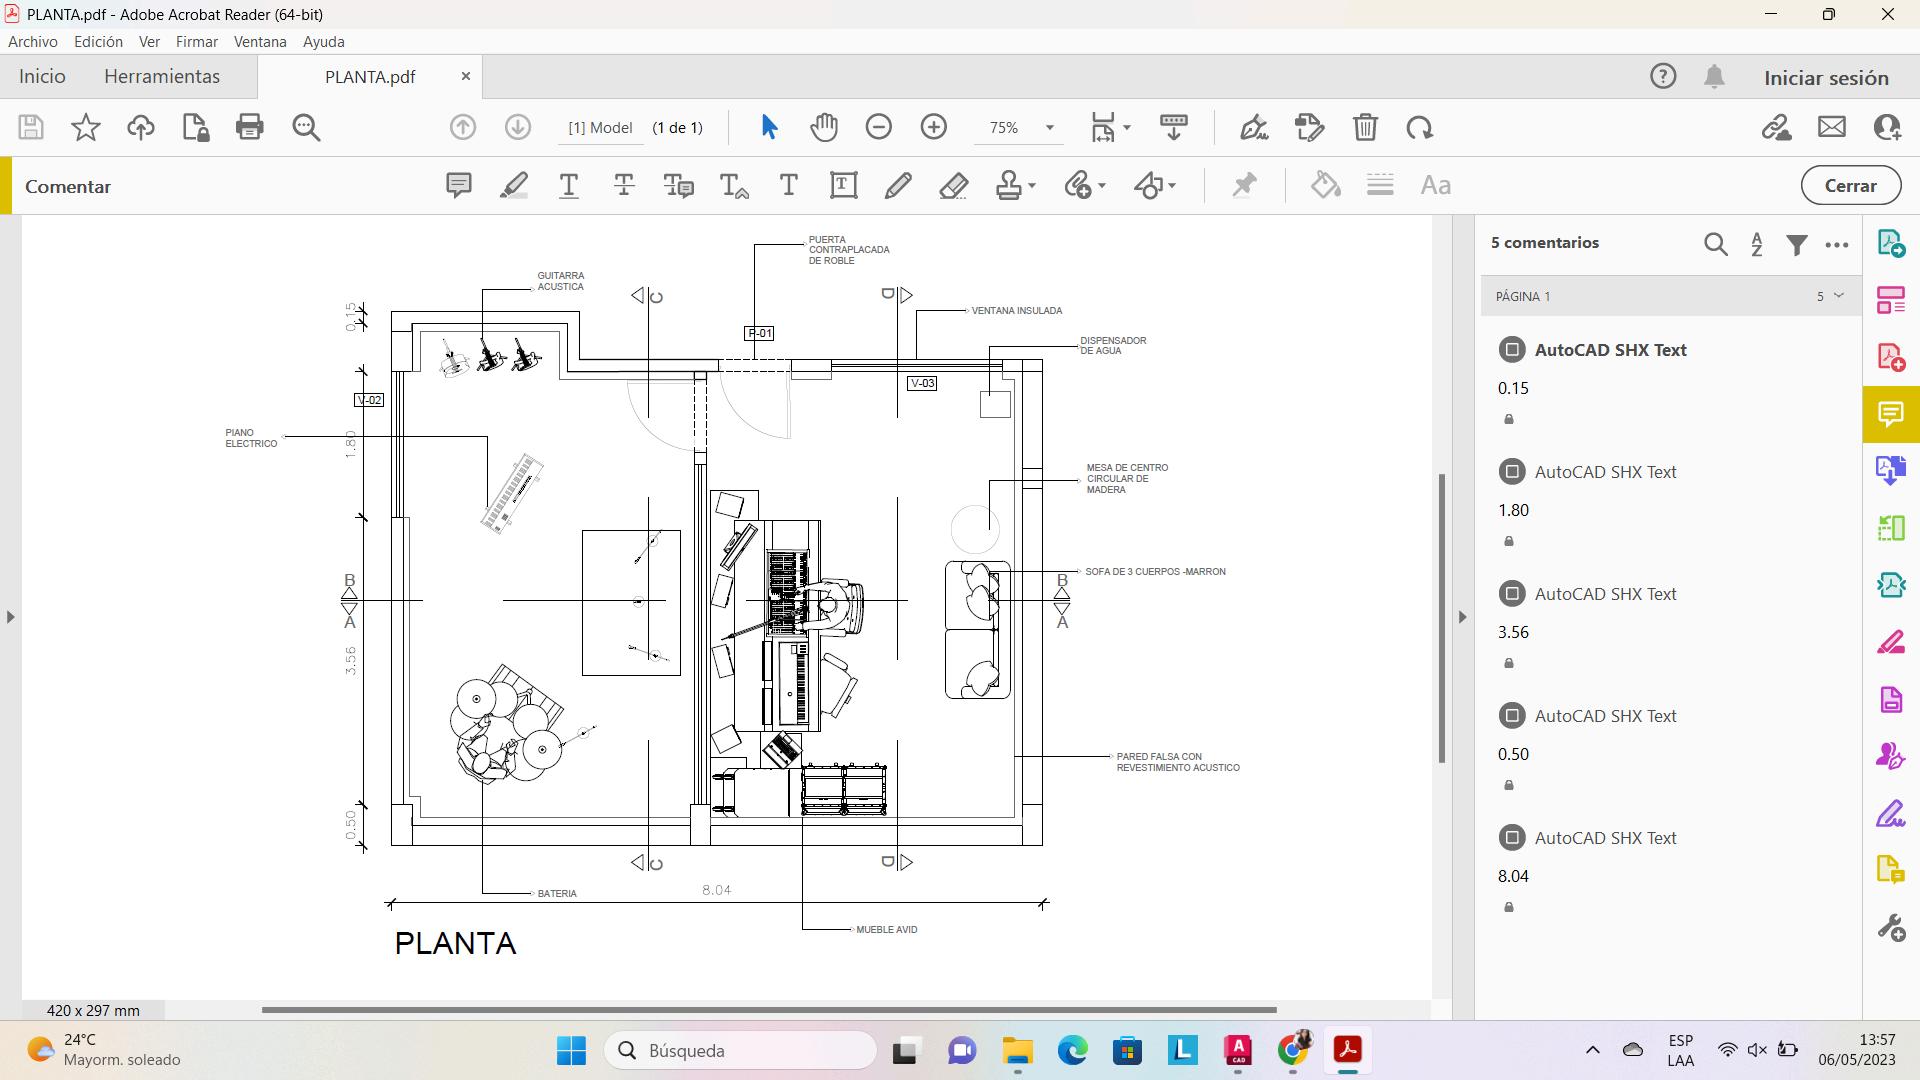Viewport: 1920px width, 1080px height.
Task: Select the eraser tool
Action: [x=953, y=185]
